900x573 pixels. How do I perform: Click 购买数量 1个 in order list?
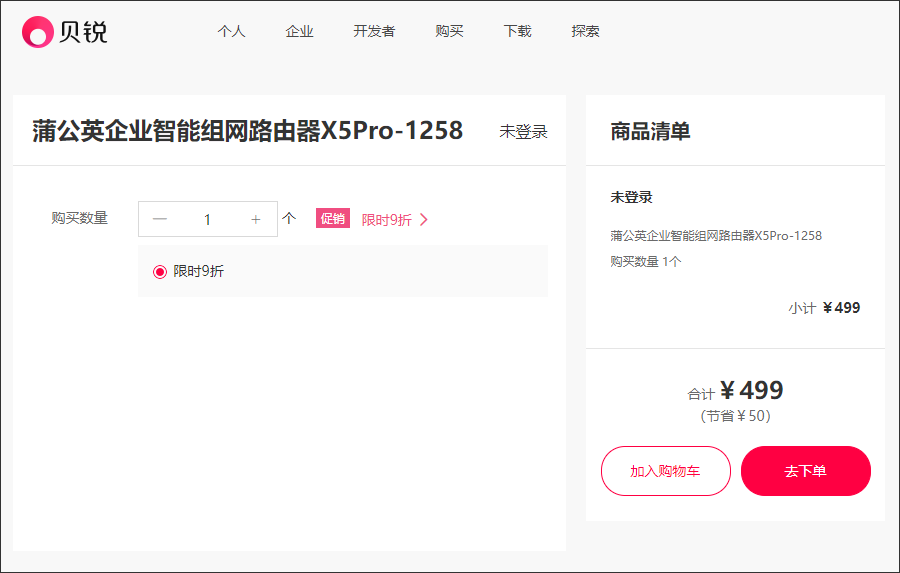pyautogui.click(x=646, y=262)
